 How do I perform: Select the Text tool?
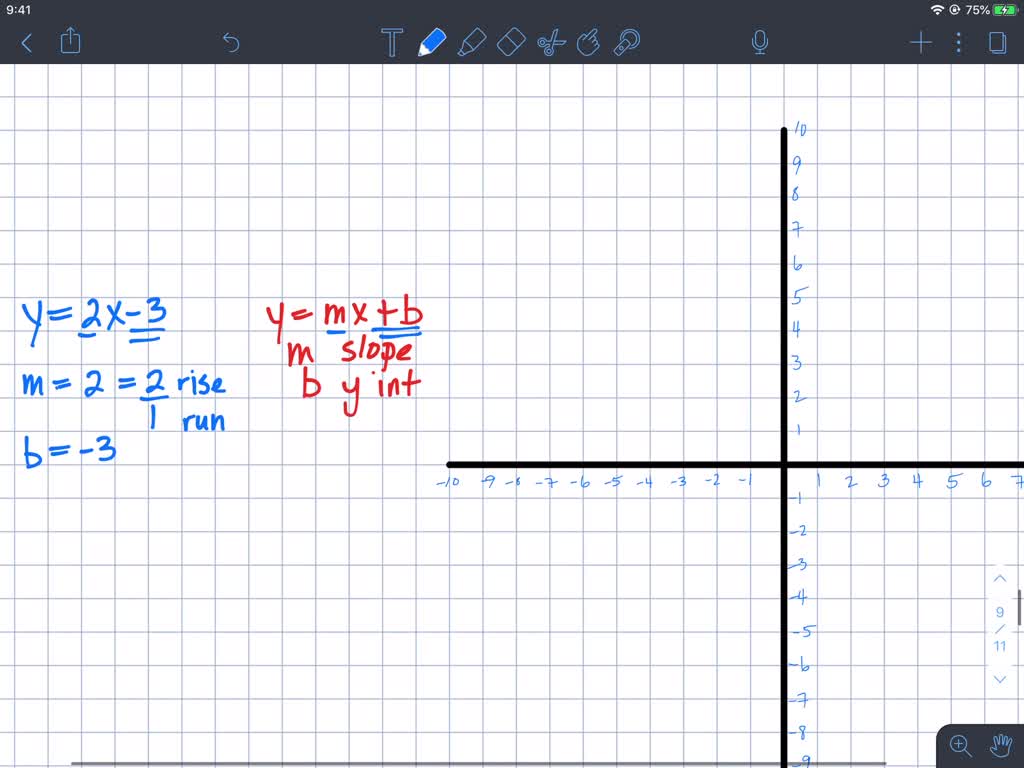(391, 42)
